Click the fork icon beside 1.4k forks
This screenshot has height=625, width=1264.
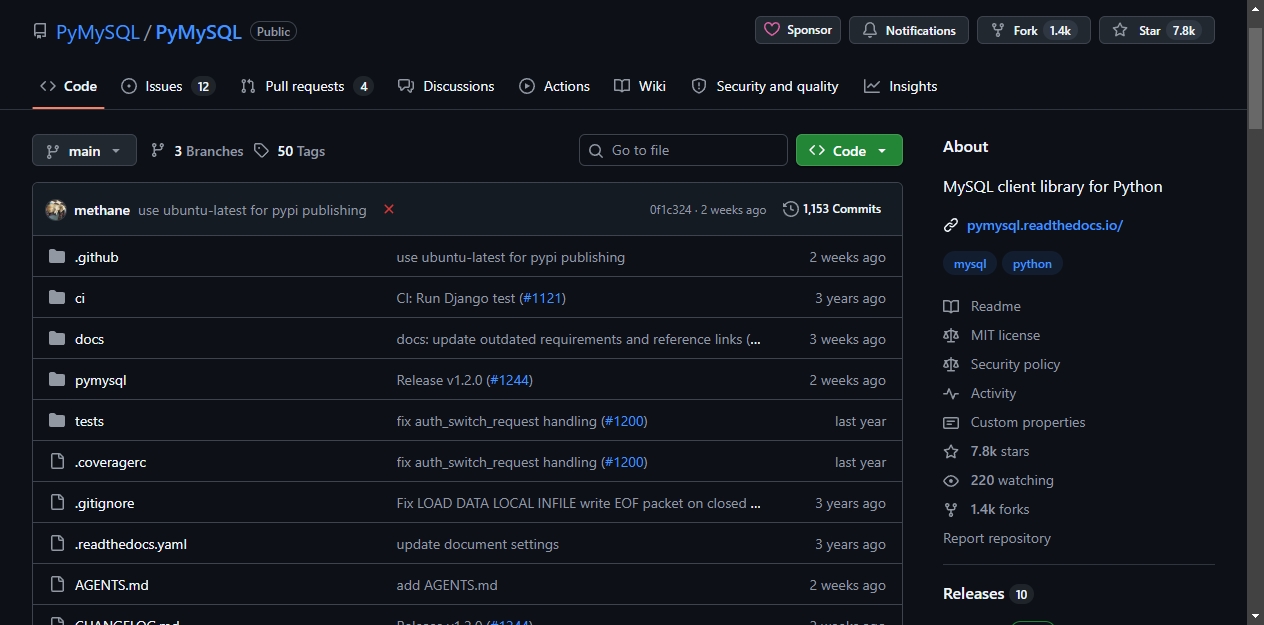point(951,509)
